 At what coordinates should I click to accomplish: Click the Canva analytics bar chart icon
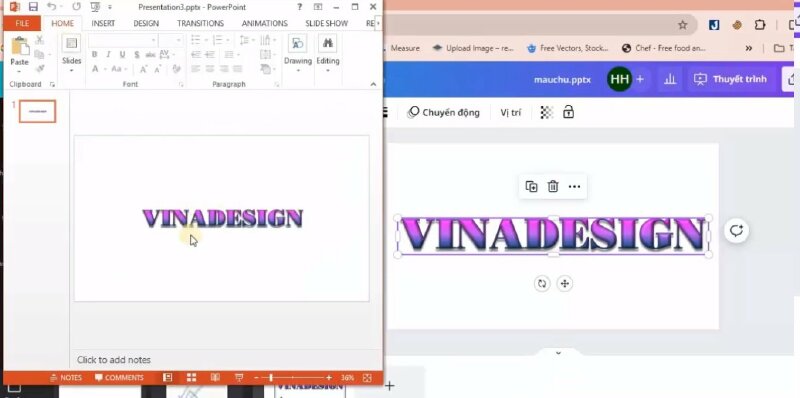coord(670,79)
